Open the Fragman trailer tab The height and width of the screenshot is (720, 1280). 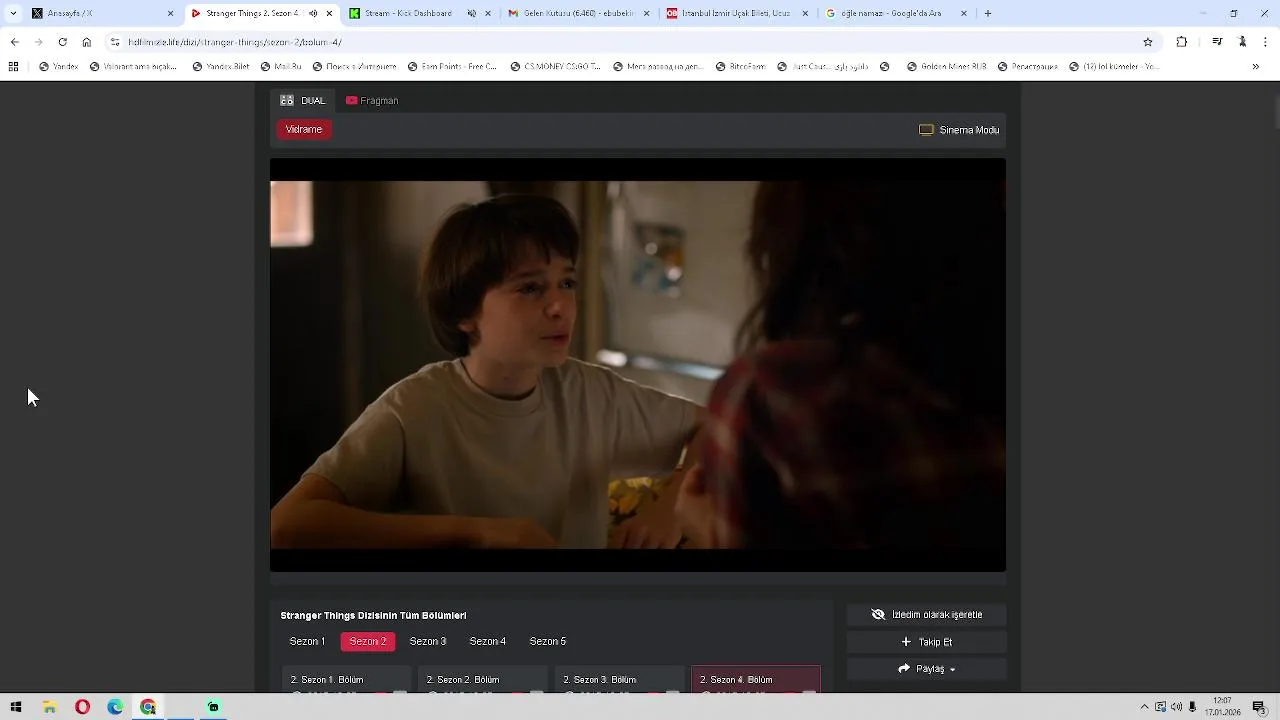[x=372, y=100]
